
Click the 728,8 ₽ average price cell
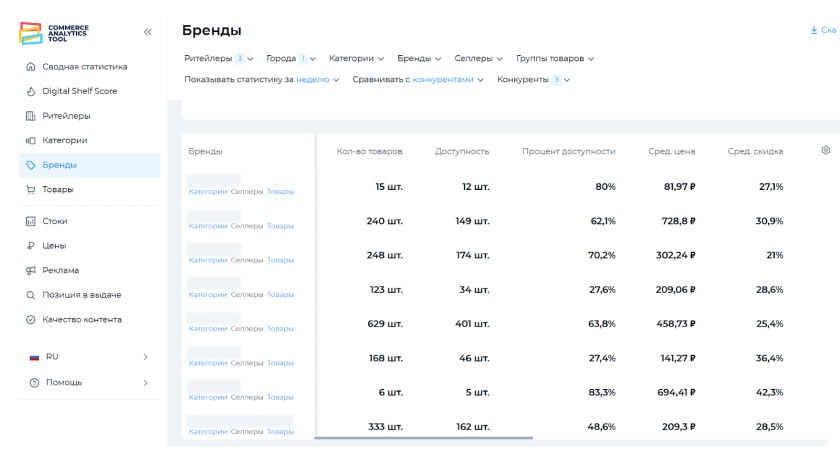point(678,221)
